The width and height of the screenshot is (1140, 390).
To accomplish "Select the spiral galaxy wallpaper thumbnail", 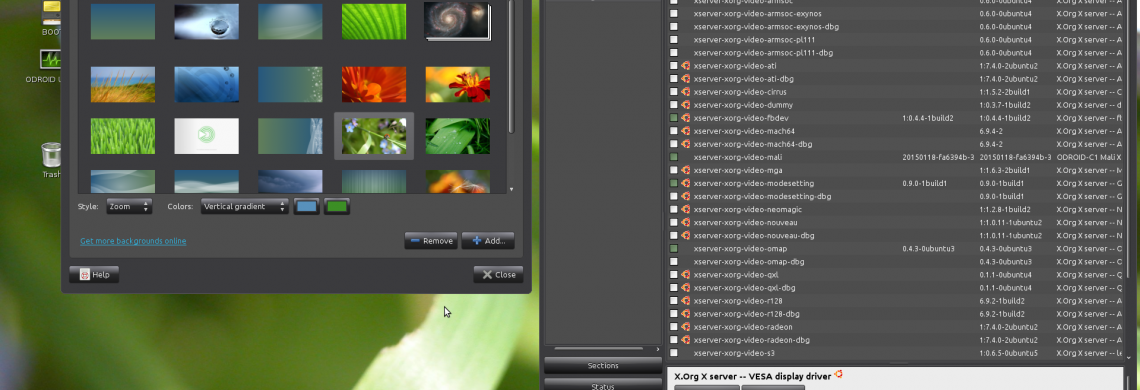I will (457, 21).
